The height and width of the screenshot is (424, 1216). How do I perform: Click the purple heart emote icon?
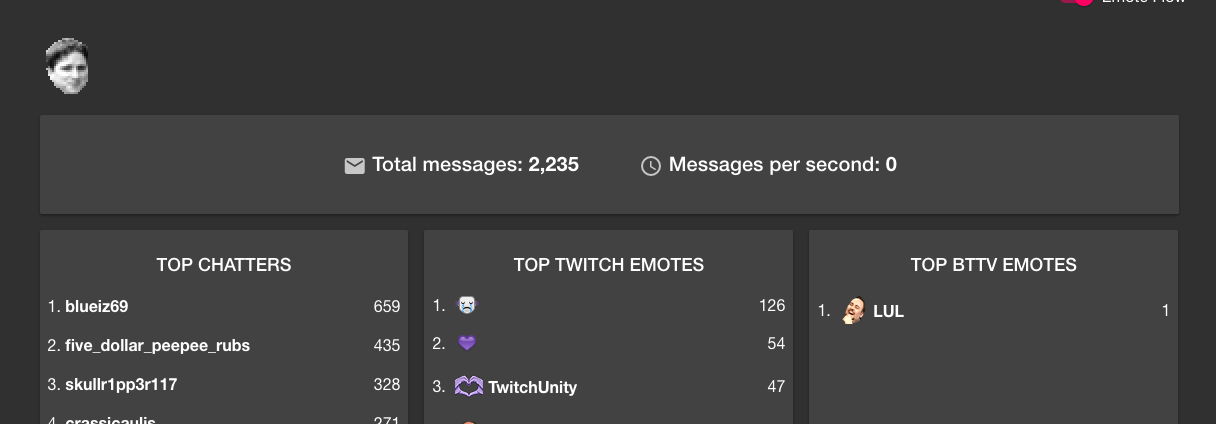466,343
